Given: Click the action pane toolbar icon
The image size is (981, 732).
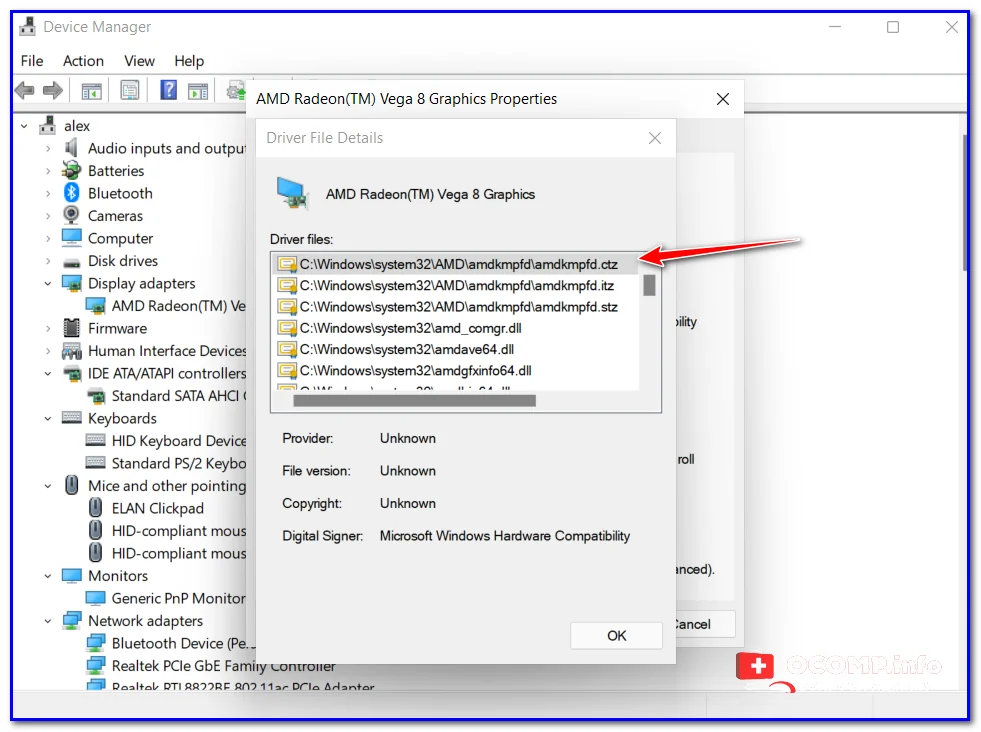Looking at the screenshot, I should pos(198,91).
